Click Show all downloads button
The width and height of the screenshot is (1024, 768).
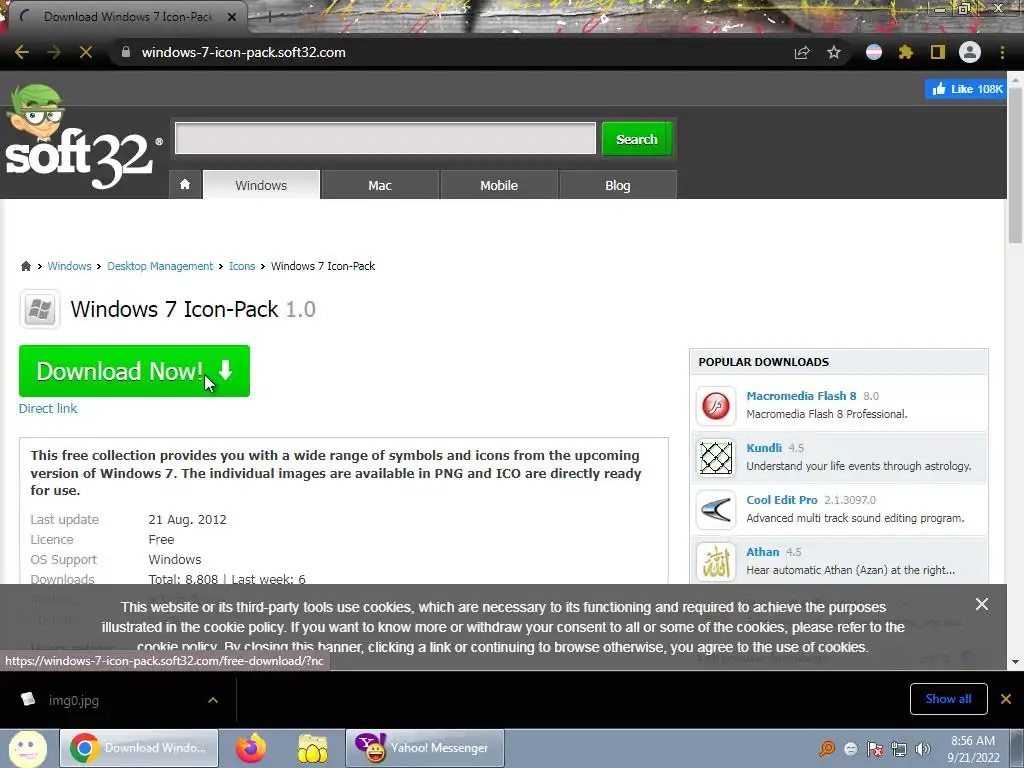948,699
